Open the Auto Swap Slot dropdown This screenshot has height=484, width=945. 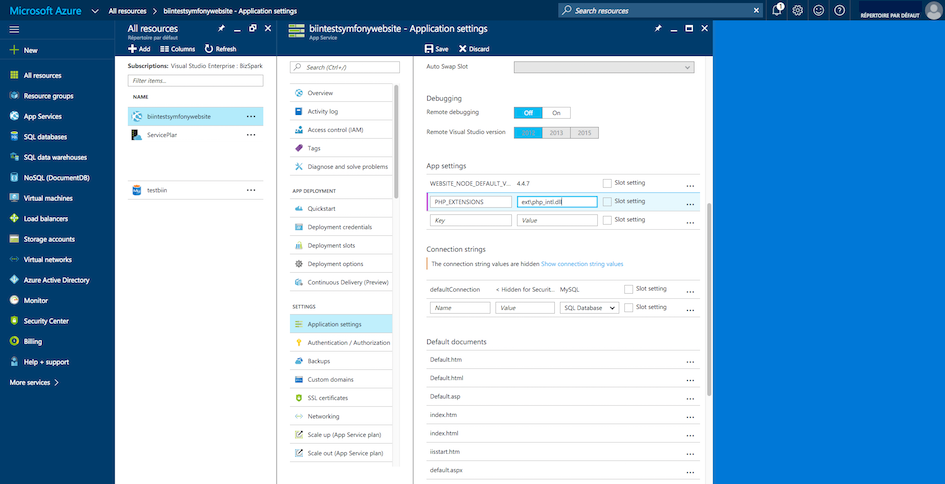coord(604,68)
